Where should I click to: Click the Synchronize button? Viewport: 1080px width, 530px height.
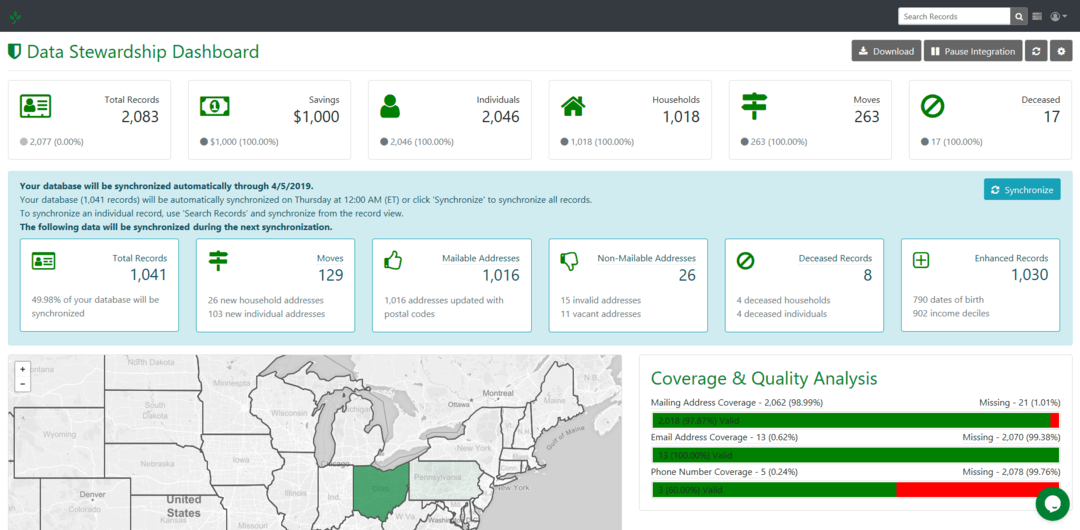(1021, 190)
